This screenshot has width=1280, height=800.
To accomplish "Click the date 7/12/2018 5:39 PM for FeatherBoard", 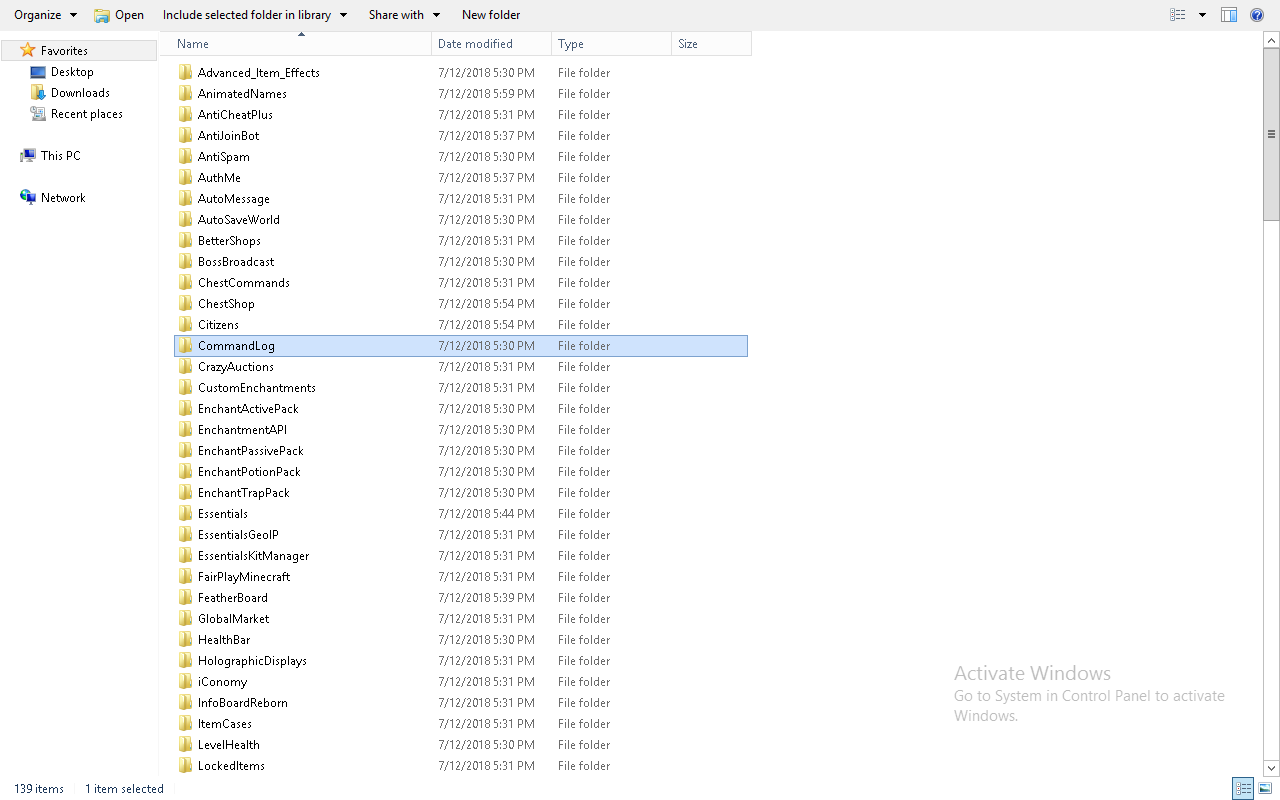I will (486, 598).
